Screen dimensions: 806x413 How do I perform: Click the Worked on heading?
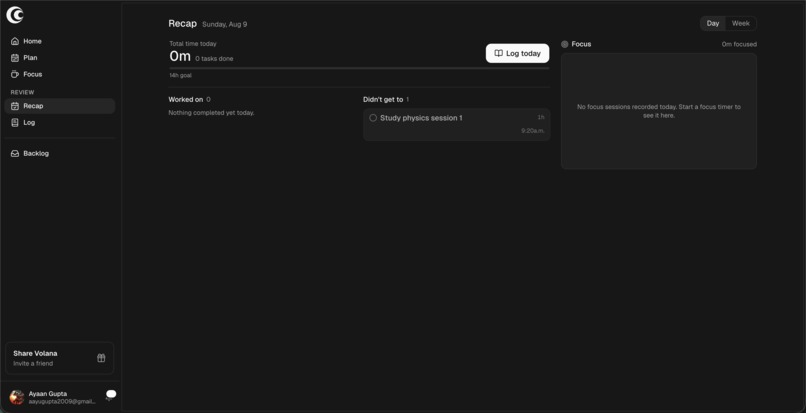tap(186, 99)
